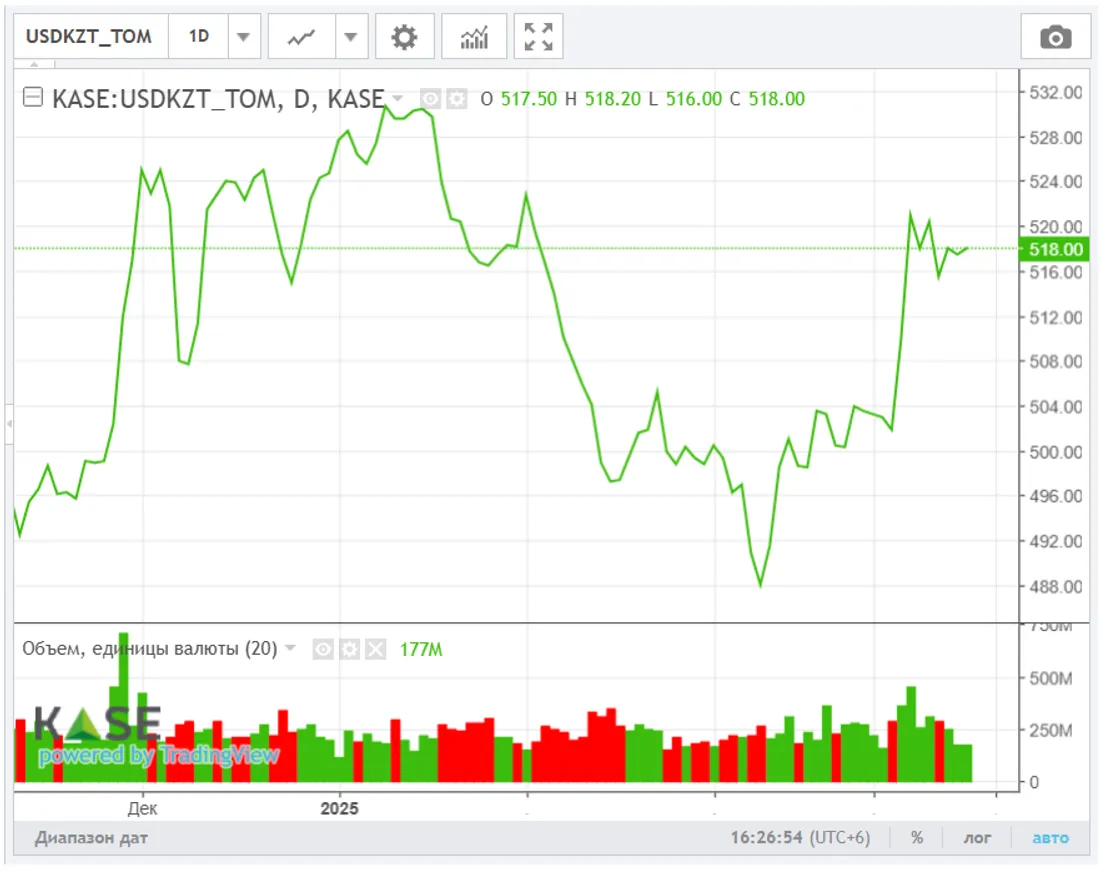This screenshot has height=872, width=1102.
Task: Open settings for the USDKZT_TOM series legend
Action: coord(456,98)
